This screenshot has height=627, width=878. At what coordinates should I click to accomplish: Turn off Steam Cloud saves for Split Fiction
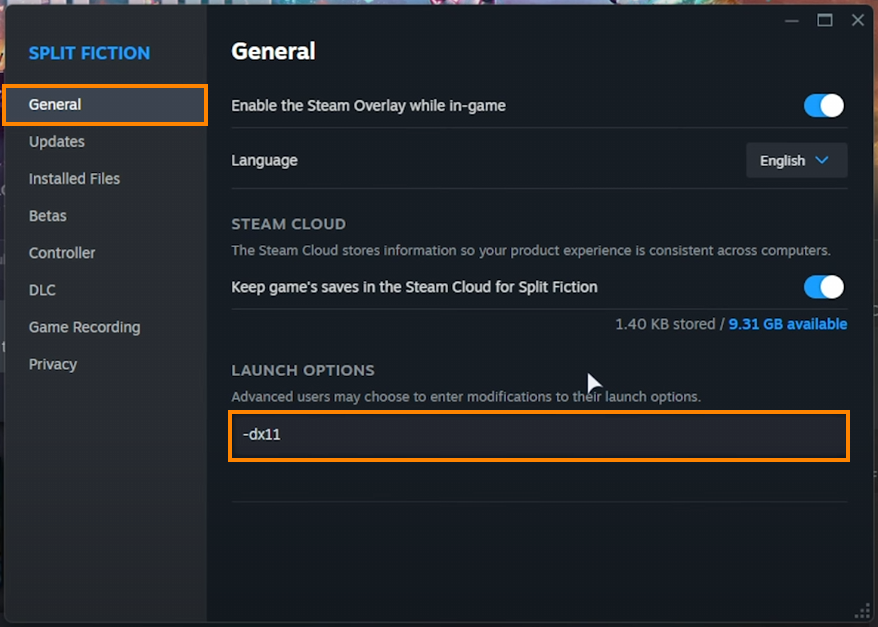(x=824, y=287)
